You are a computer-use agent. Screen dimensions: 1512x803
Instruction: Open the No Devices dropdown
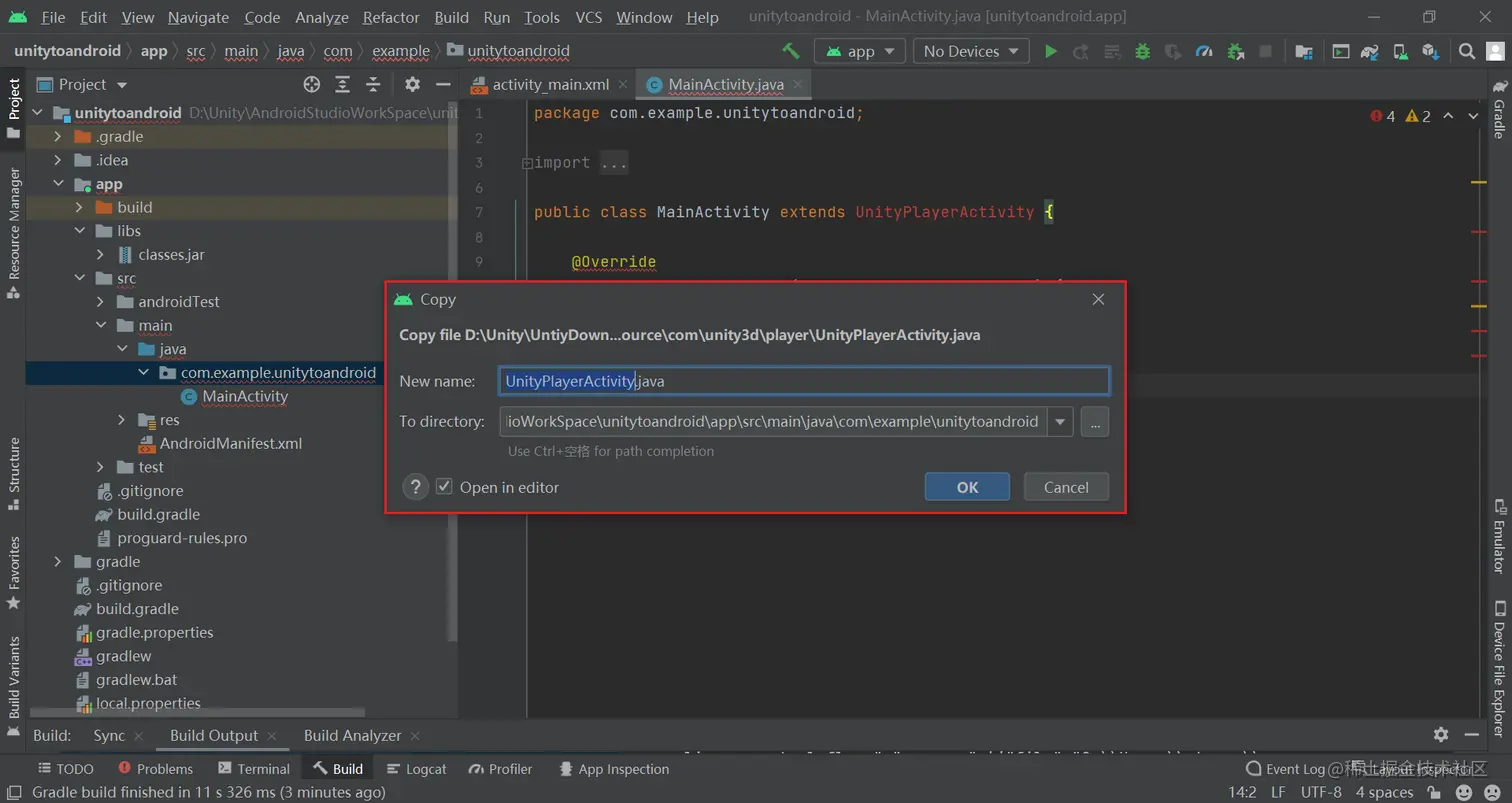(x=971, y=51)
